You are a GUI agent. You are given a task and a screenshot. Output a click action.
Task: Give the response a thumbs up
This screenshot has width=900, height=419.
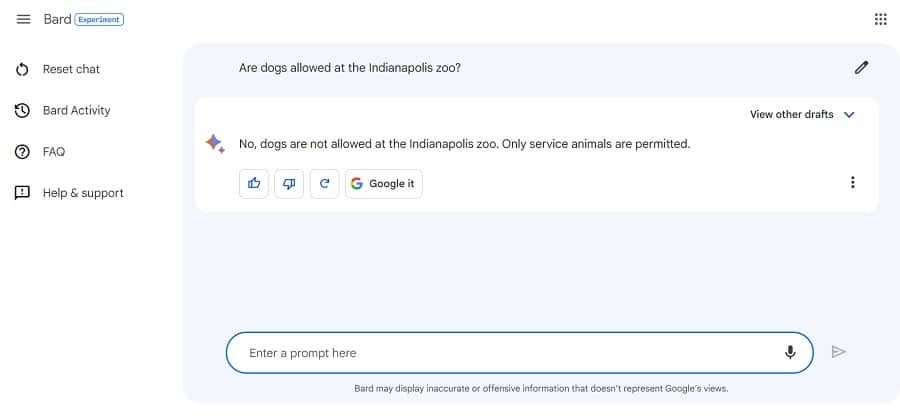254,183
